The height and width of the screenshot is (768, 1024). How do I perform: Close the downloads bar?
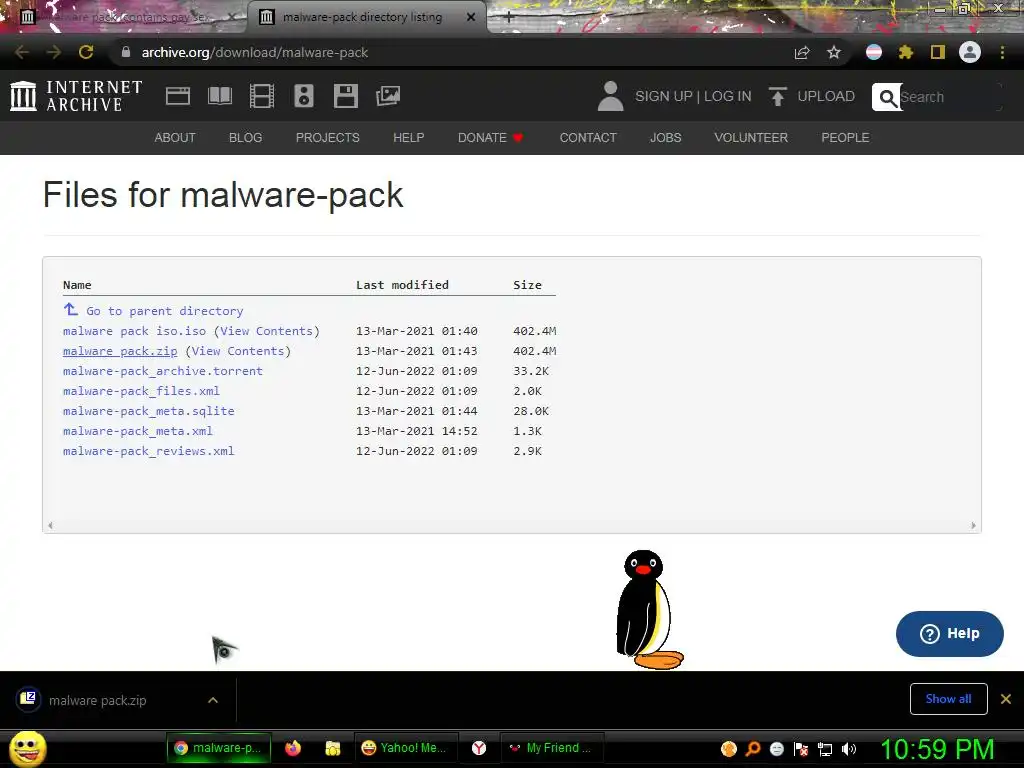click(1006, 699)
